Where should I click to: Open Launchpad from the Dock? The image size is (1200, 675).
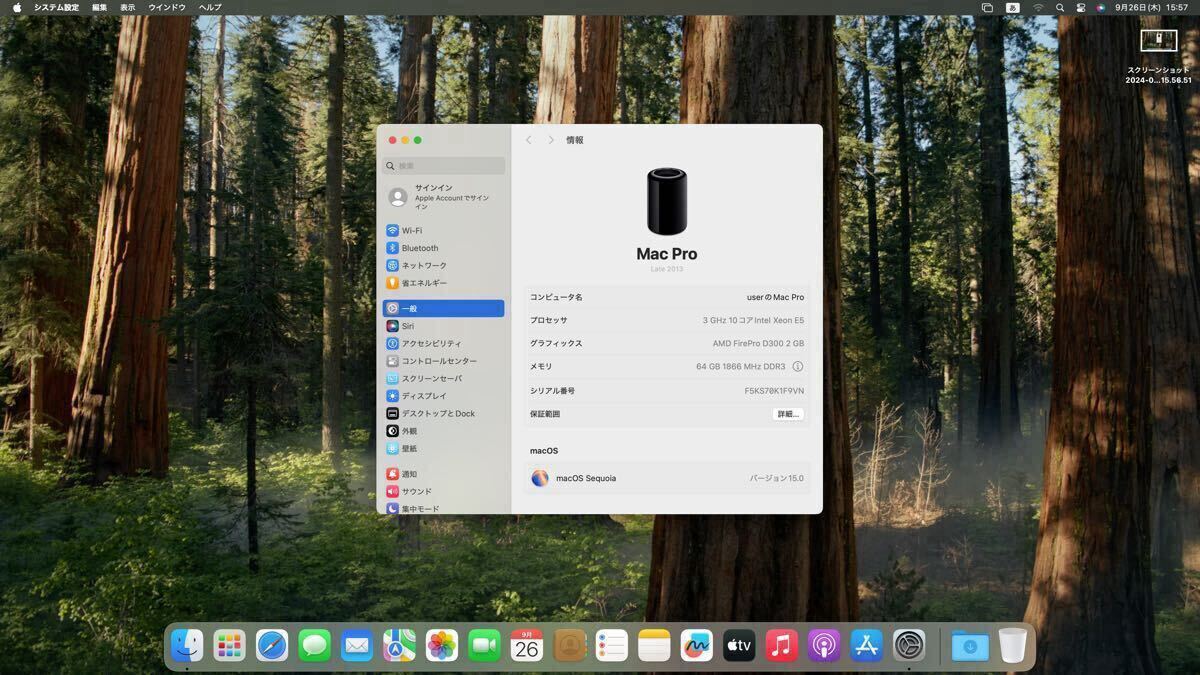point(230,646)
